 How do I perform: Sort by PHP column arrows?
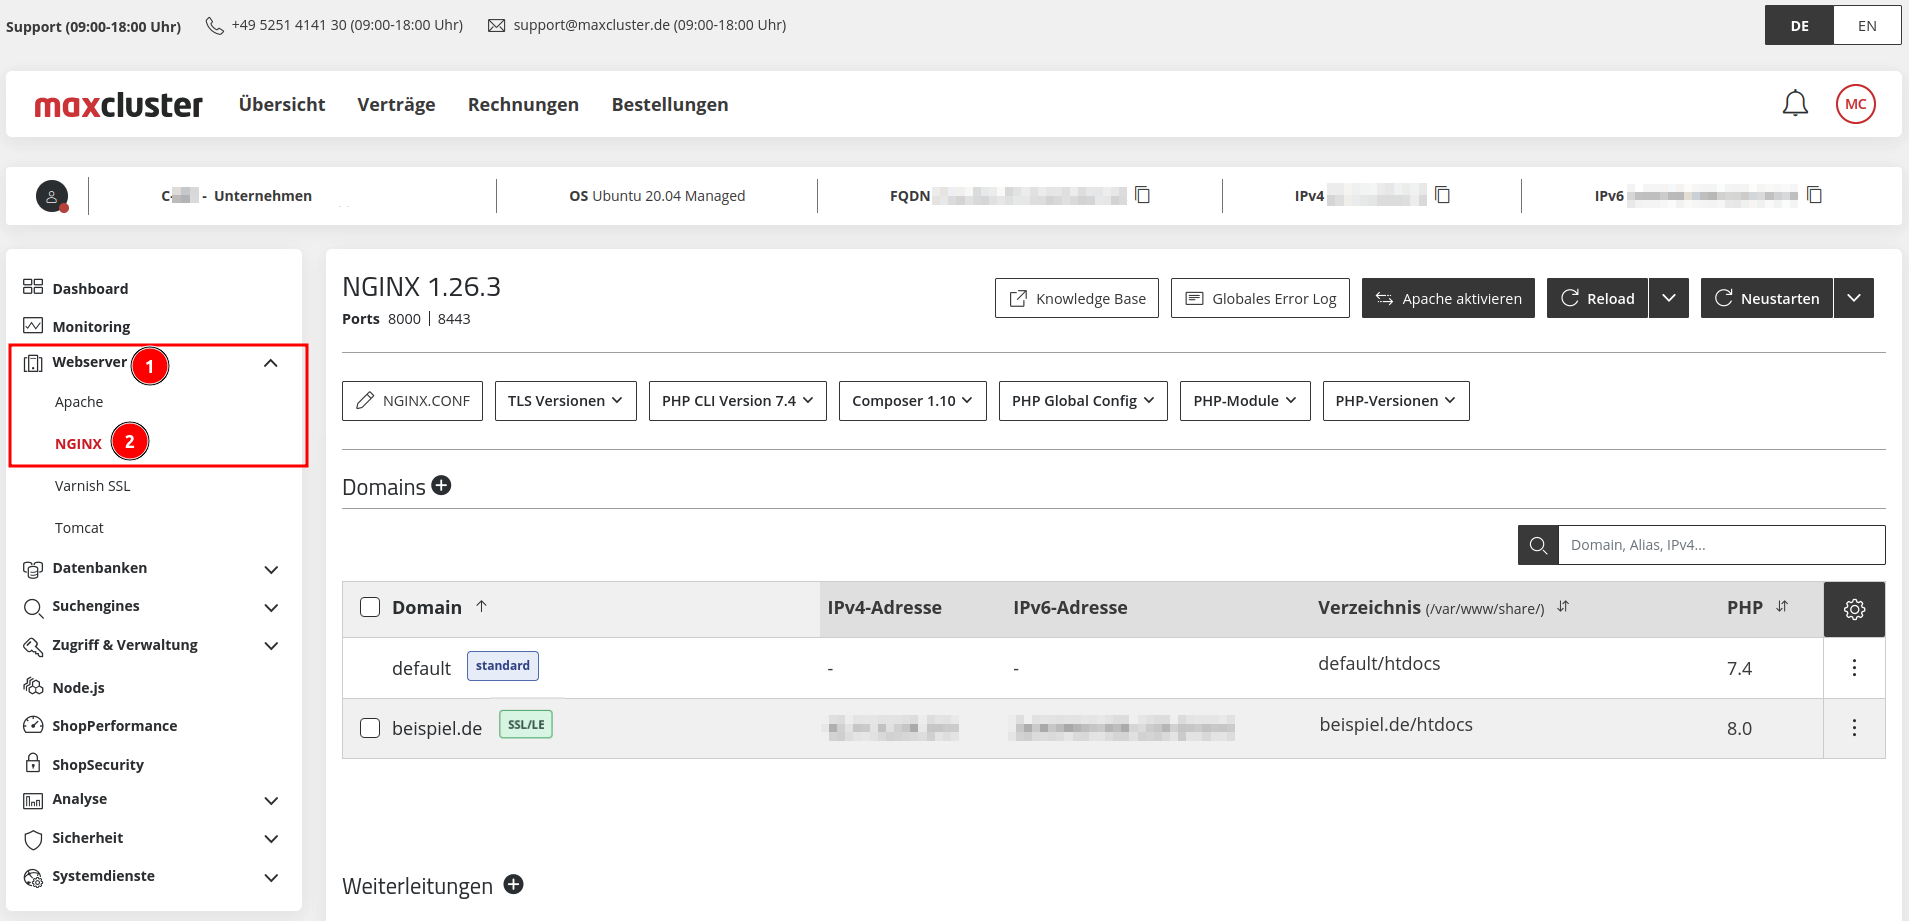pos(1782,606)
